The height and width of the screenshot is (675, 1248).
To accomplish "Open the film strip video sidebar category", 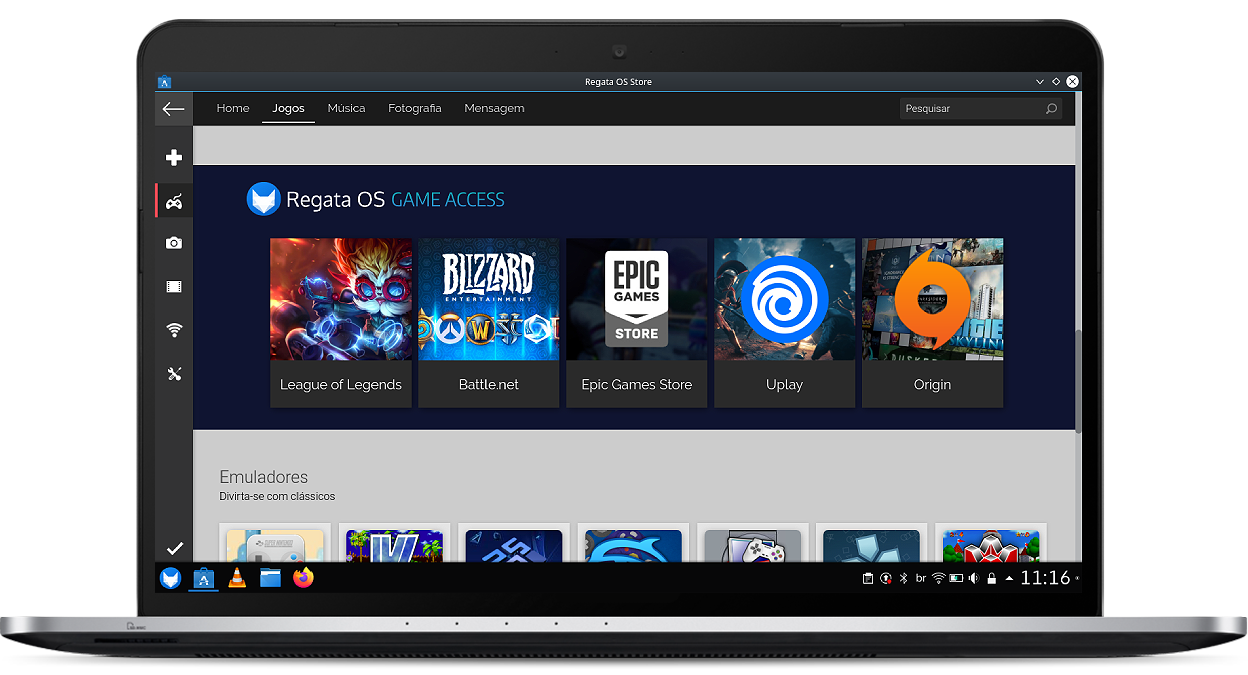I will (174, 287).
